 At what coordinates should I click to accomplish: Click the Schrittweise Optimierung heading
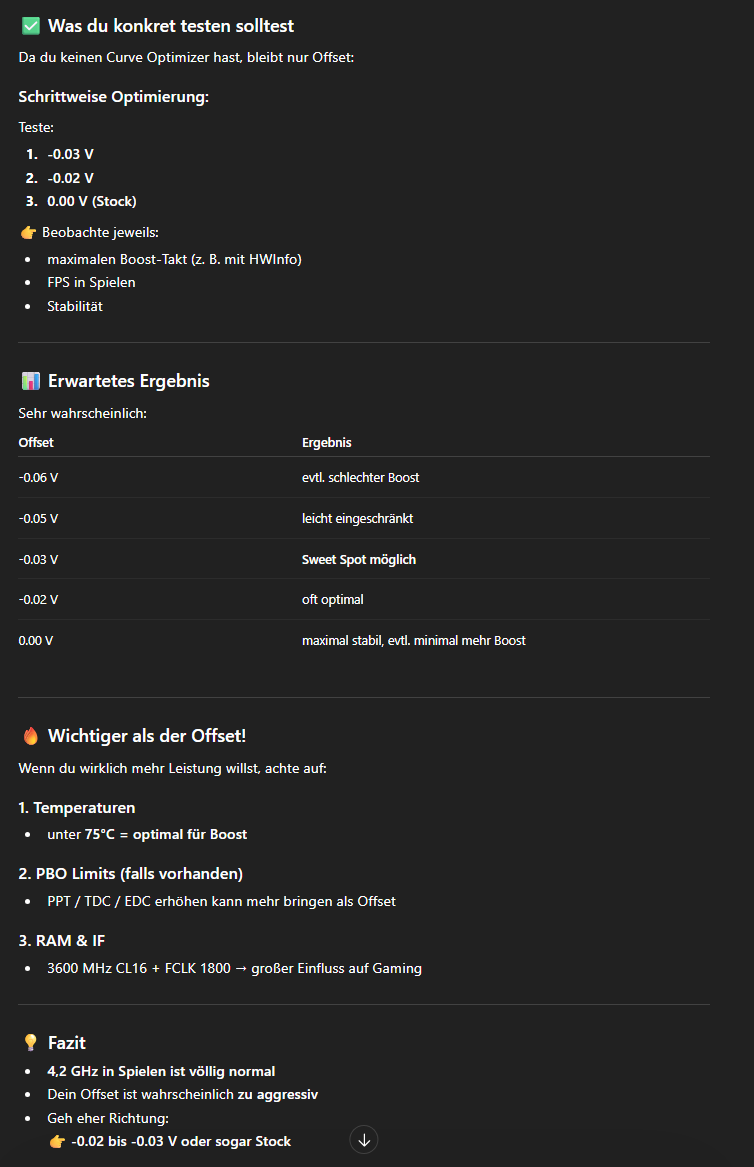coord(113,97)
